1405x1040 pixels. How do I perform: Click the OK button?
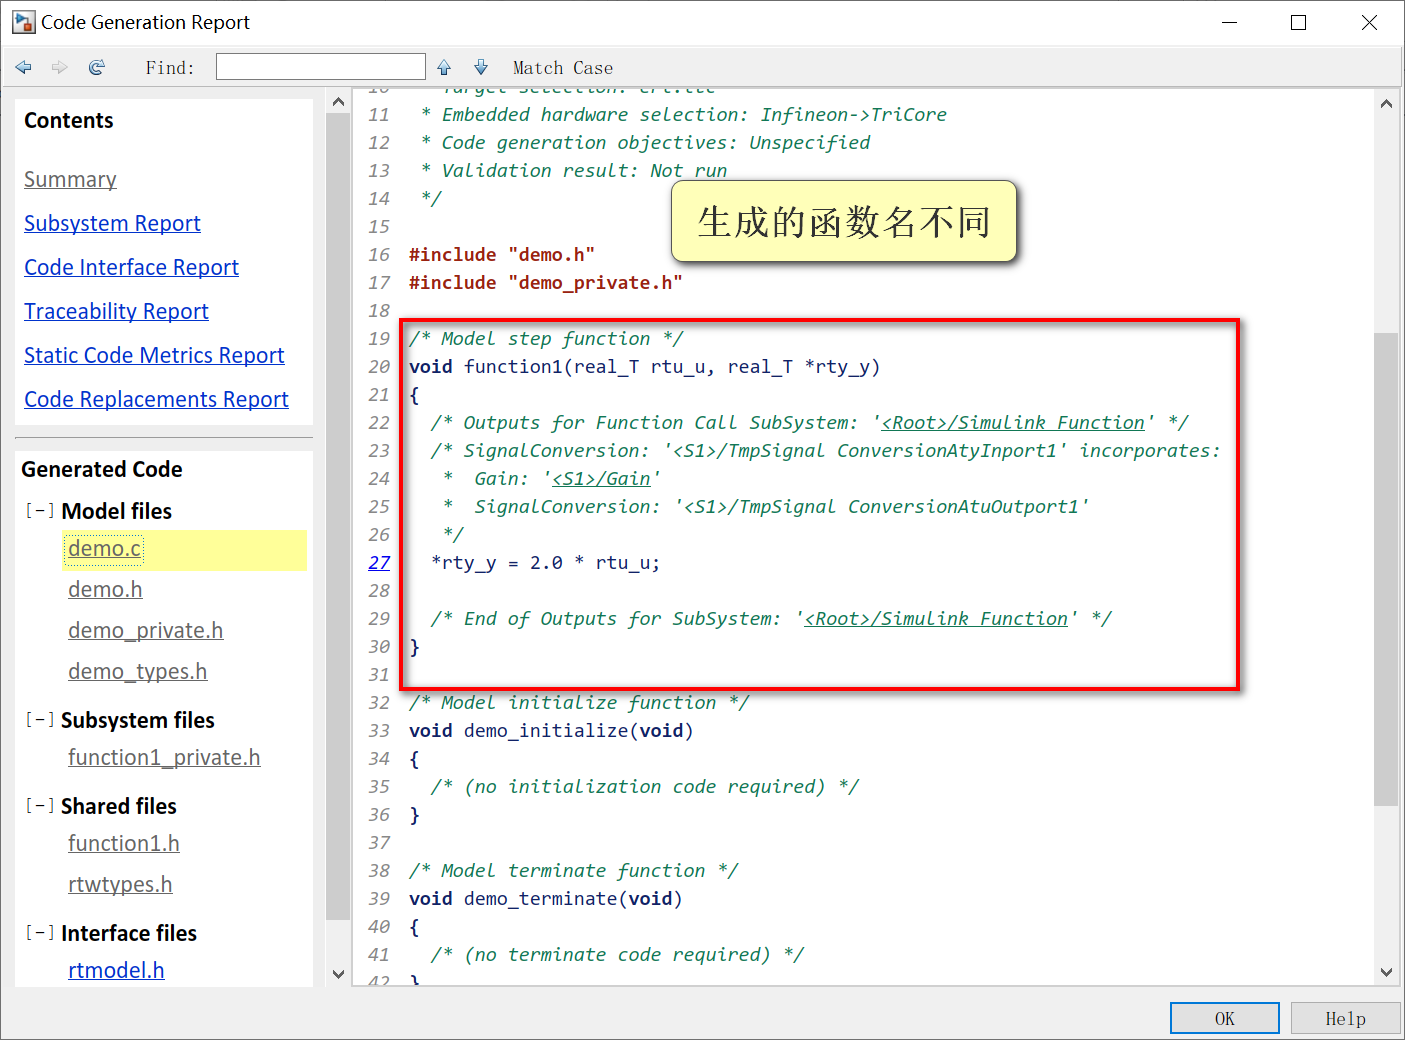pos(1225,1018)
